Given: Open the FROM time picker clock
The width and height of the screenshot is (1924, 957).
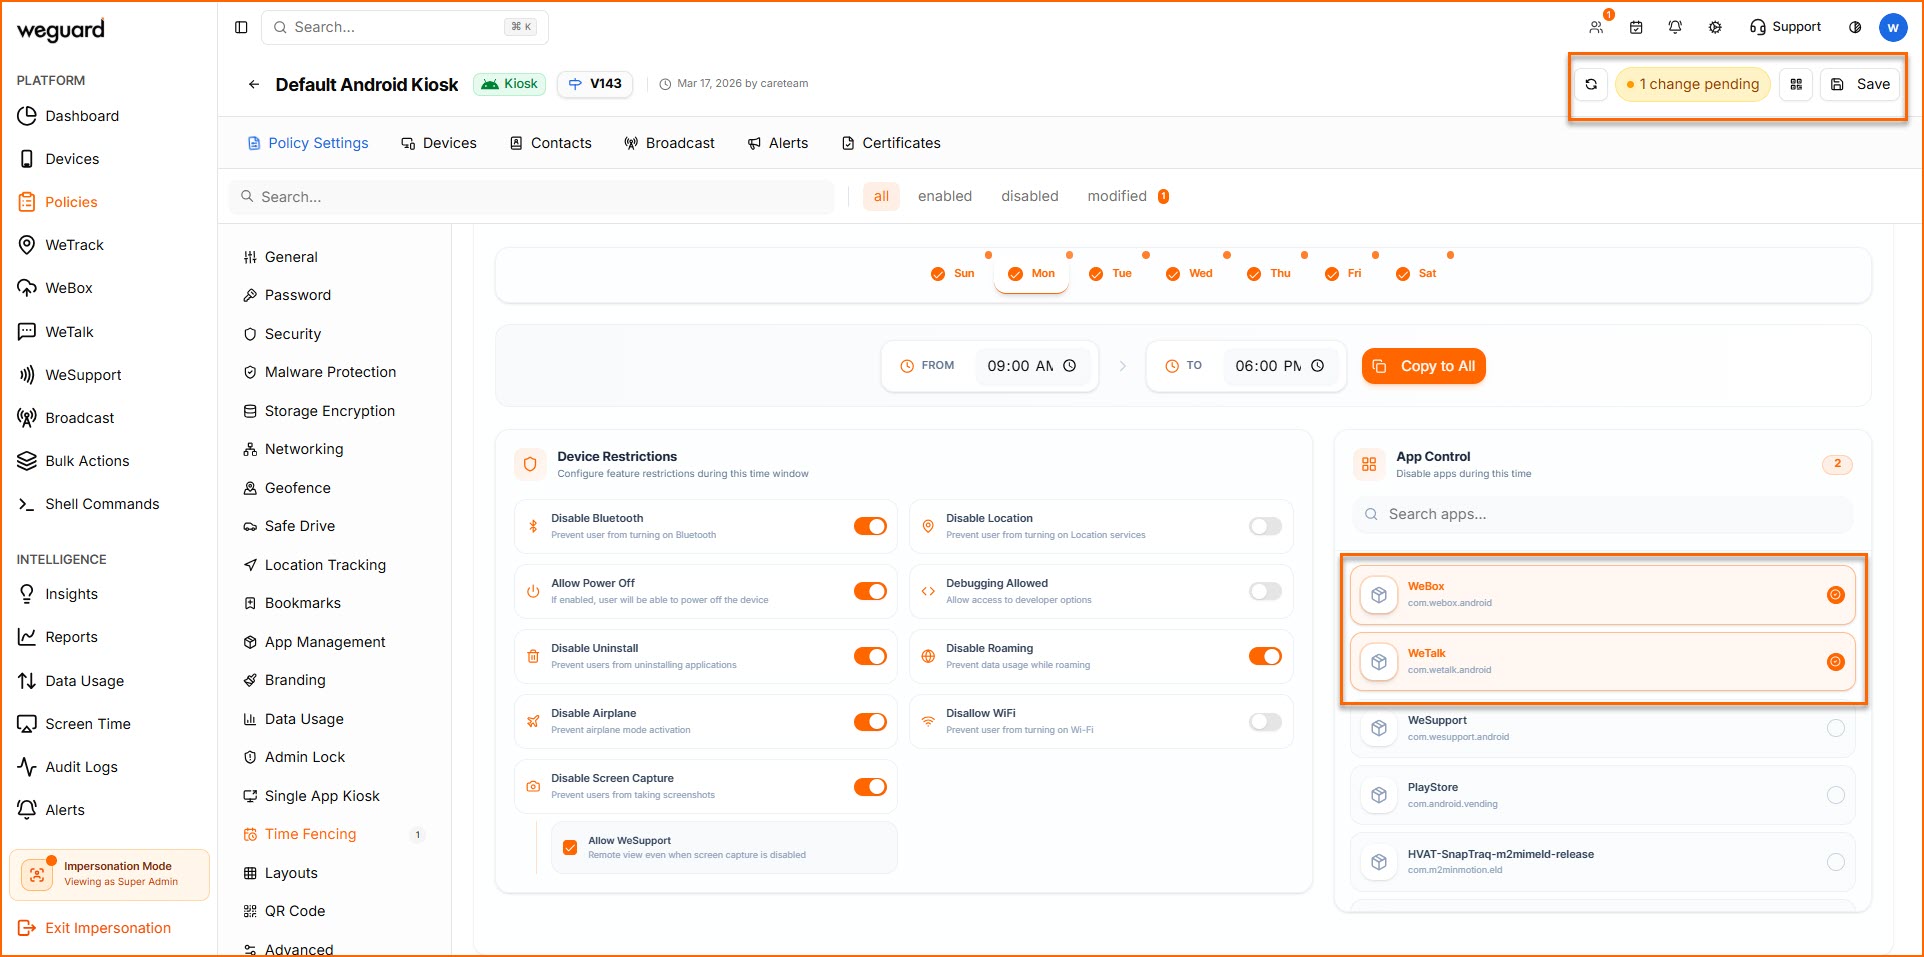Looking at the screenshot, I should pyautogui.click(x=1069, y=366).
